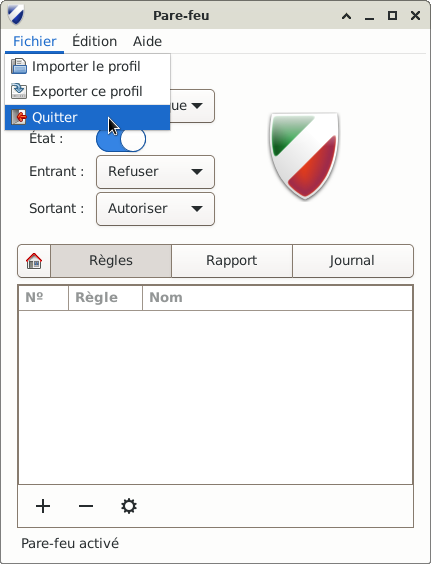Viewport: 431px width, 564px height.
Task: Switch to the Journal tab
Action: (353, 261)
